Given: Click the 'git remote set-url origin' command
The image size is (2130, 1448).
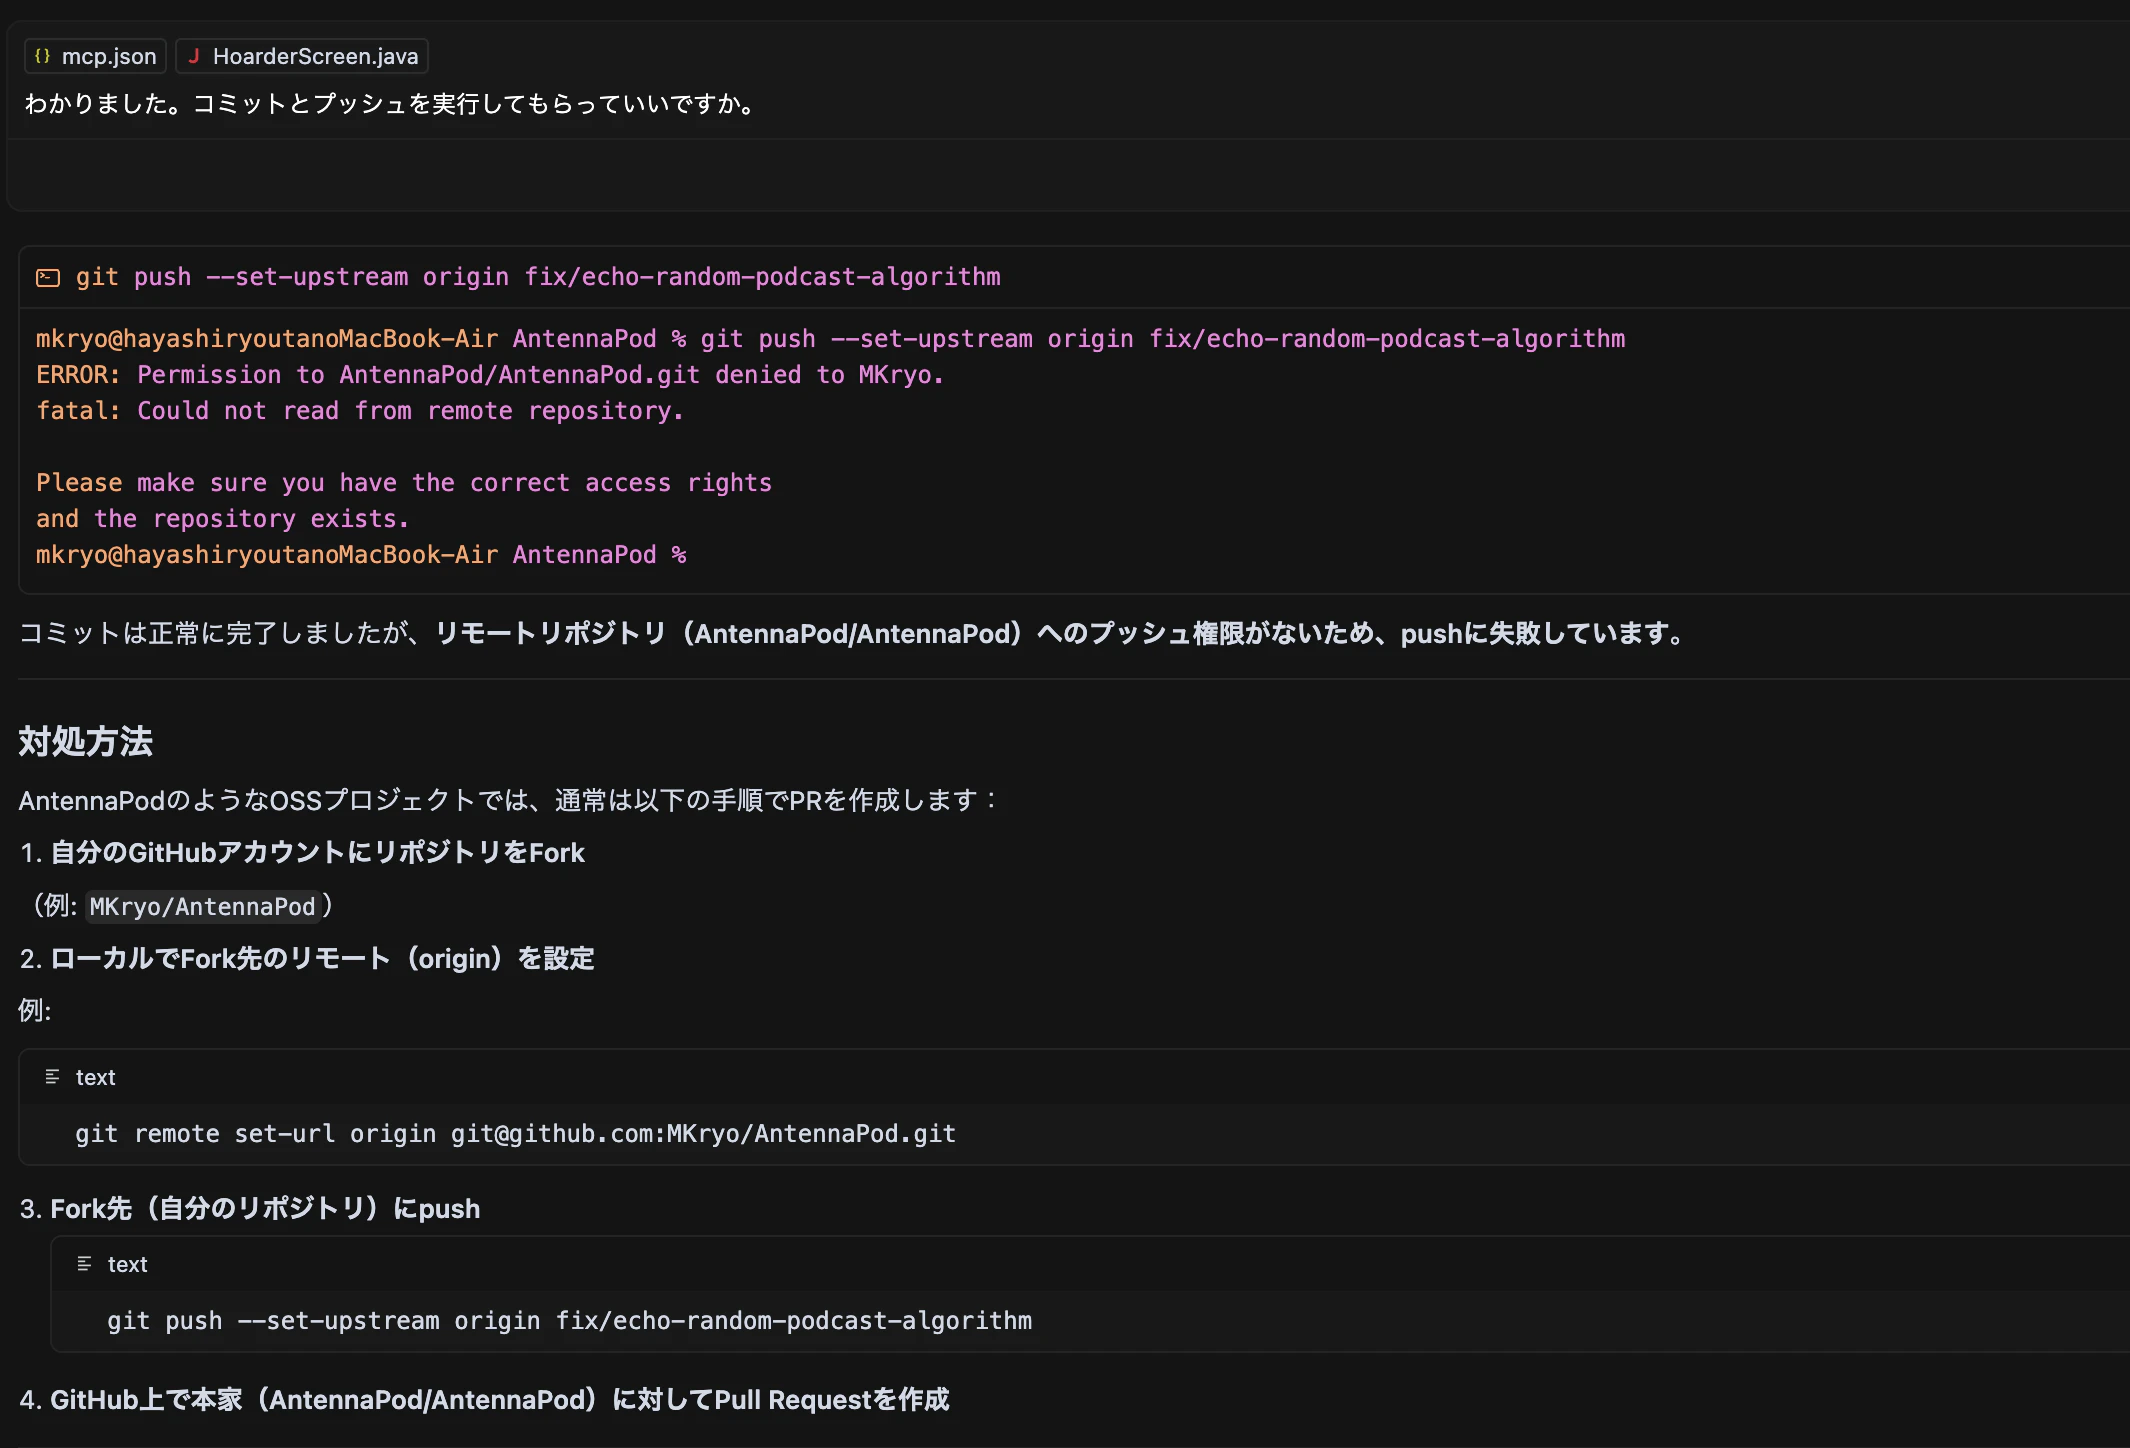Looking at the screenshot, I should (x=515, y=1134).
